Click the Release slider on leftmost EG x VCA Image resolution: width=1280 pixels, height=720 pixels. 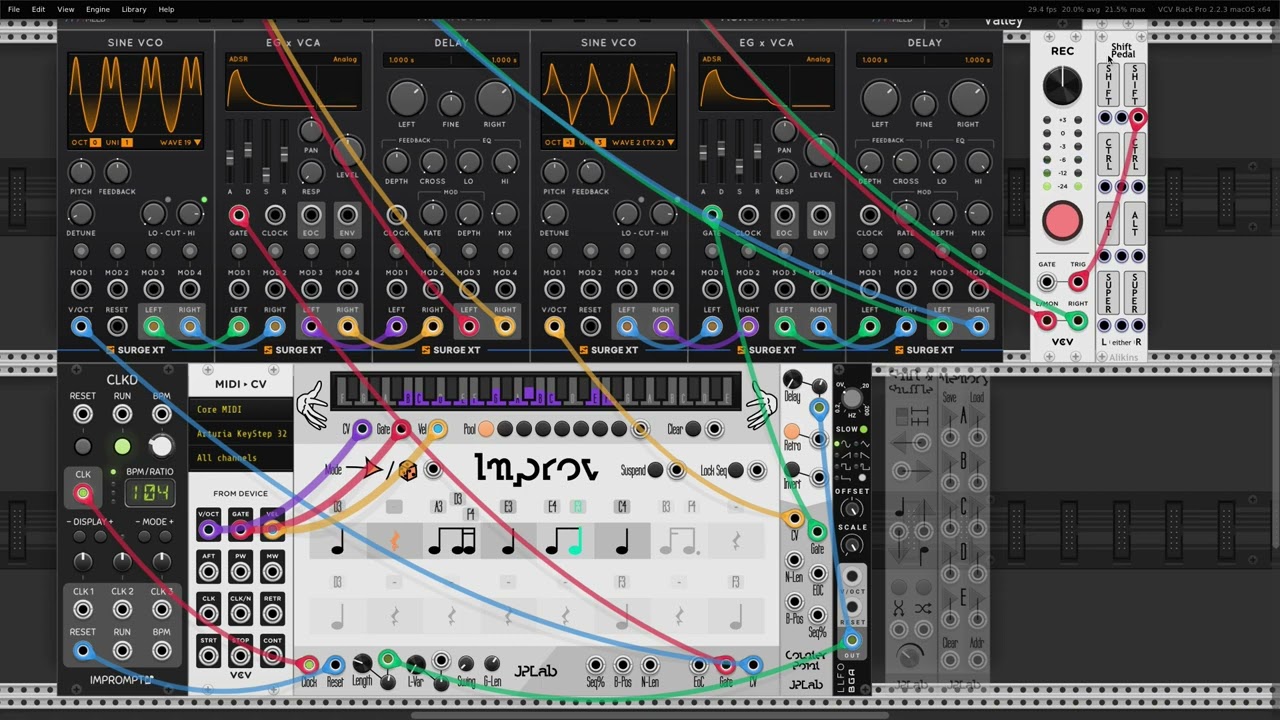tap(284, 150)
